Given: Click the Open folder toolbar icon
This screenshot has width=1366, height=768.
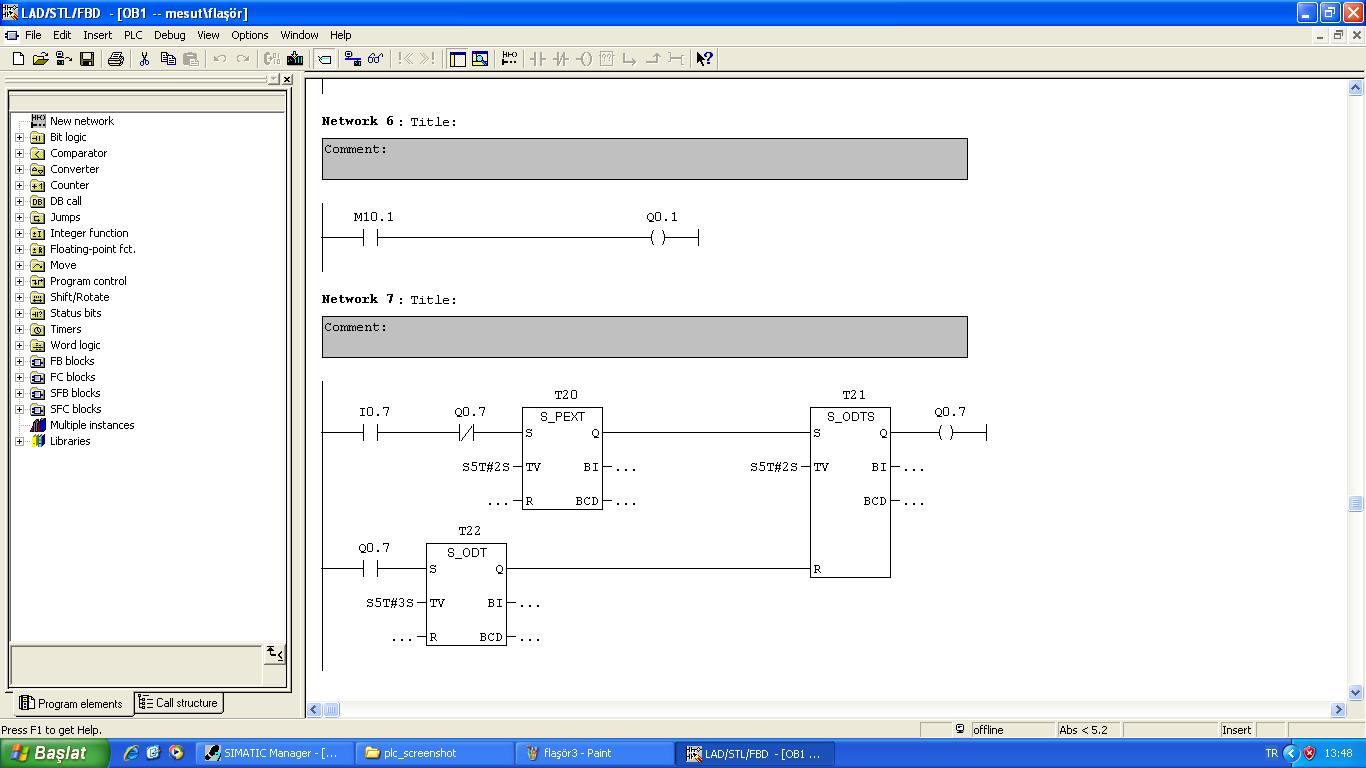Looking at the screenshot, I should (x=41, y=59).
